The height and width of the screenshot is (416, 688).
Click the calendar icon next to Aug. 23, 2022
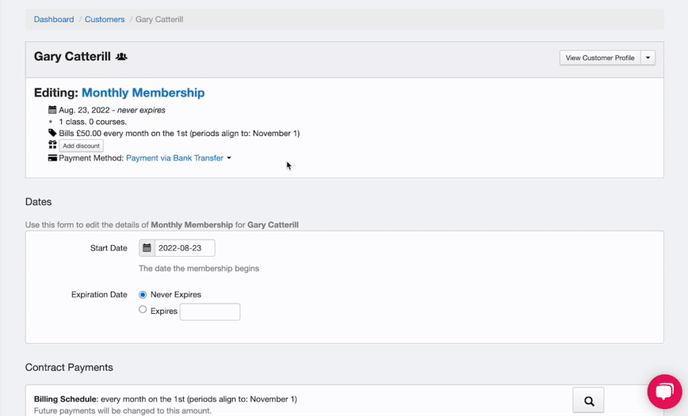[x=52, y=109]
